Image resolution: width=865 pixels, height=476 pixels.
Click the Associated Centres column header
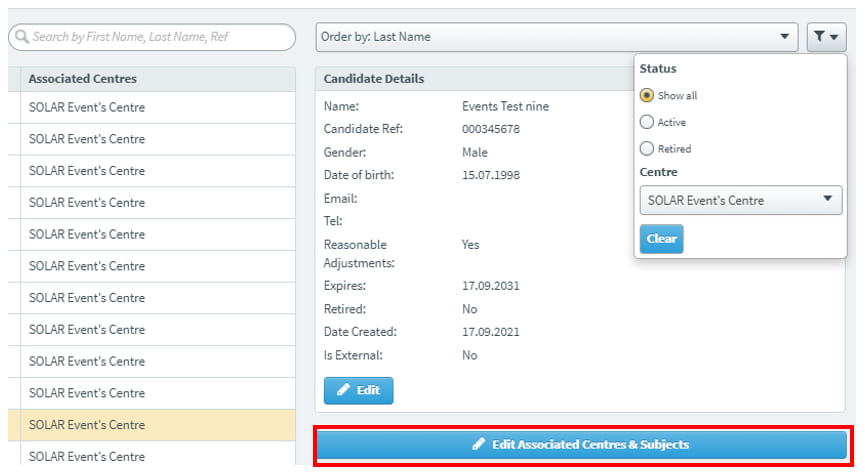pos(83,78)
